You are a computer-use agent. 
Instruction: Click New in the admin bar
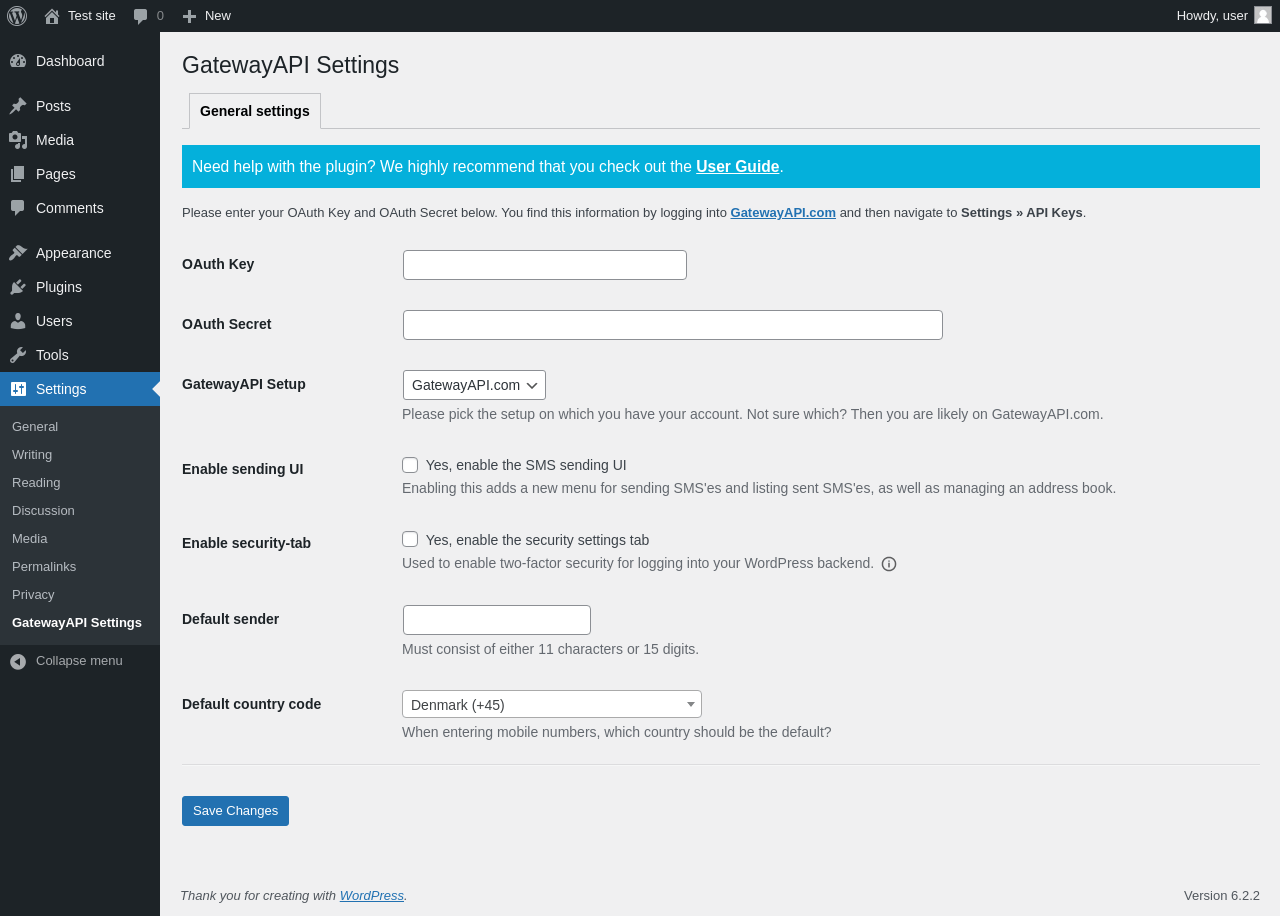tap(218, 16)
